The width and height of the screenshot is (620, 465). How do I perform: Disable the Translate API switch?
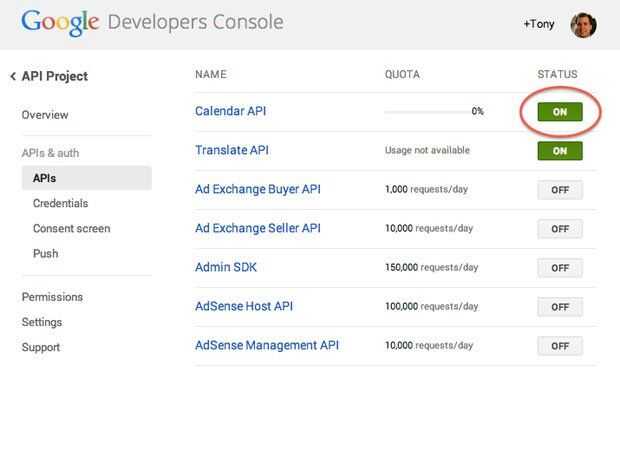tap(560, 151)
